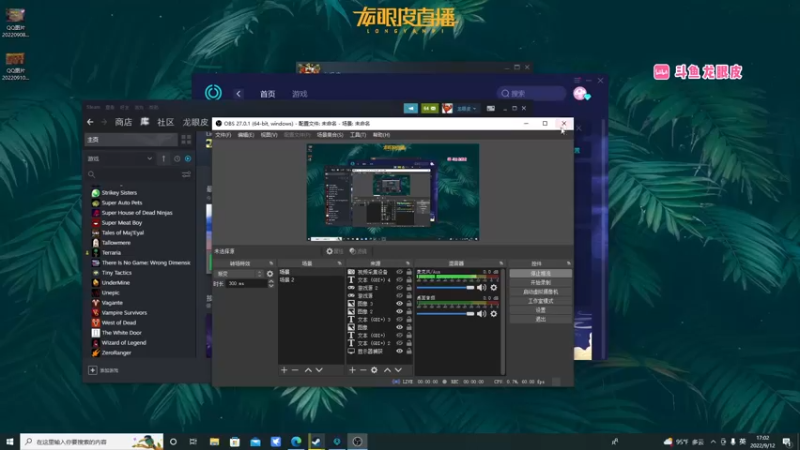The height and width of the screenshot is (450, 800).
Task: Toggle visibility of 视频采集设备 source
Action: pos(399,272)
